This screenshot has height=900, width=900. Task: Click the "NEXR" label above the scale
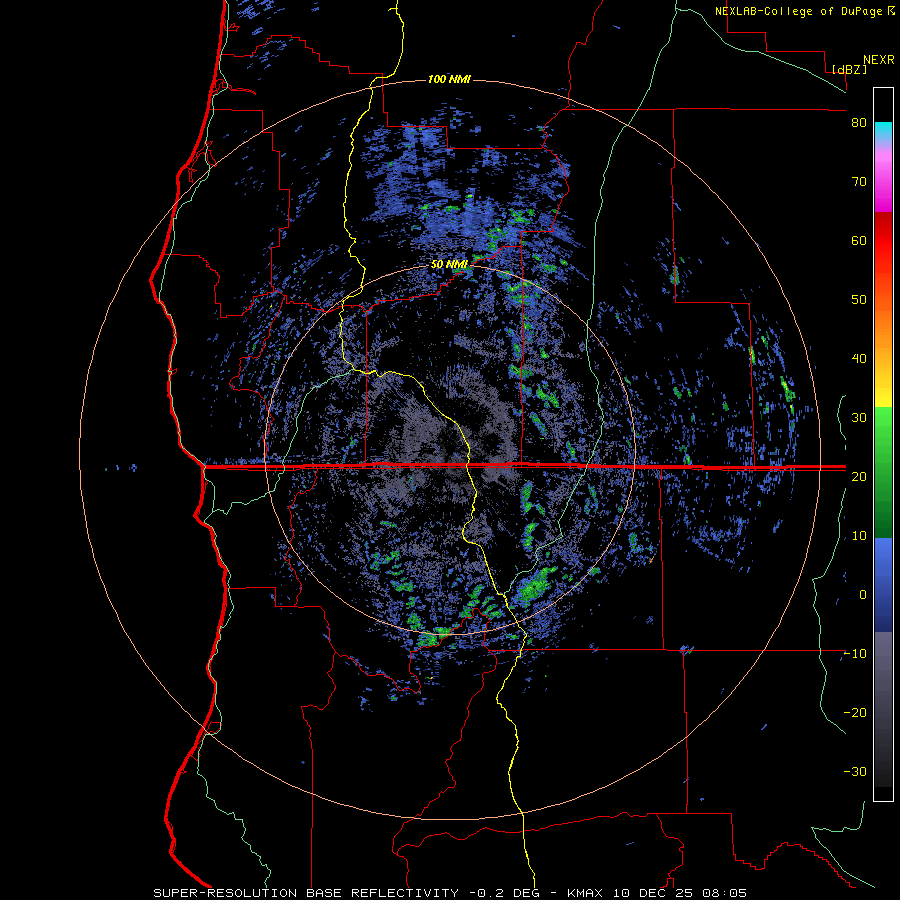(x=879, y=60)
